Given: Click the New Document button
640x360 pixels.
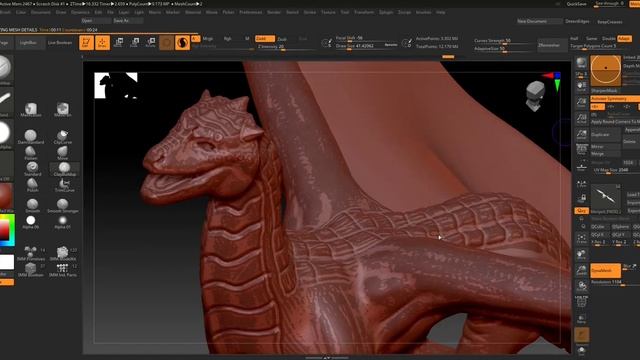Looking at the screenshot, I should (540, 21).
